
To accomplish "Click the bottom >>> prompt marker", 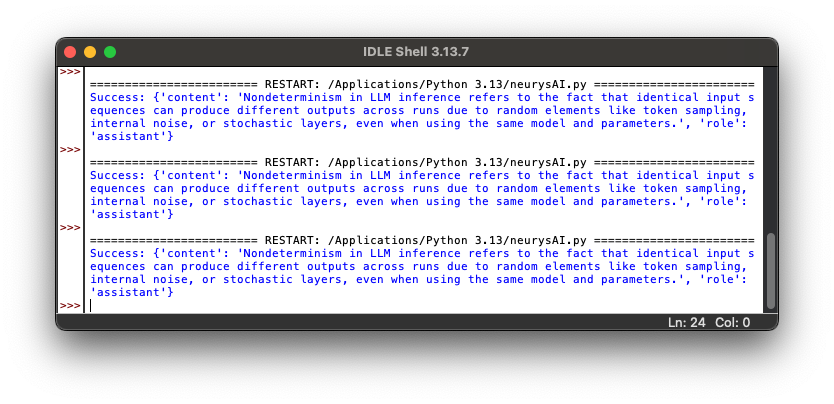I will tap(69, 306).
